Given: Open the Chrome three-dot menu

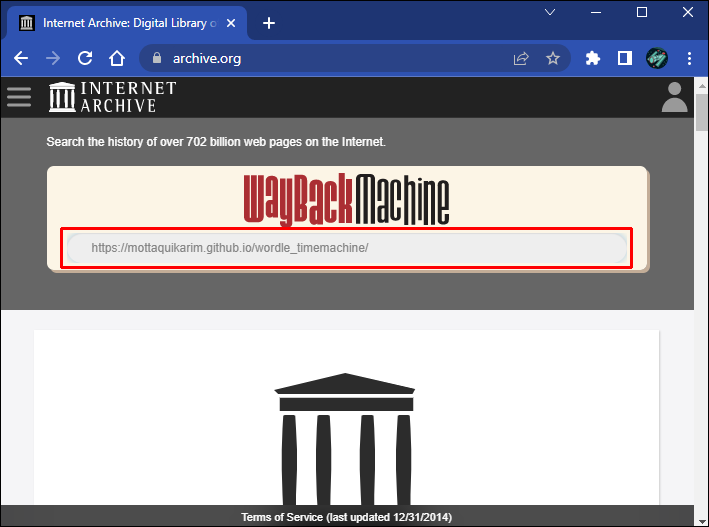Looking at the screenshot, I should (x=689, y=58).
